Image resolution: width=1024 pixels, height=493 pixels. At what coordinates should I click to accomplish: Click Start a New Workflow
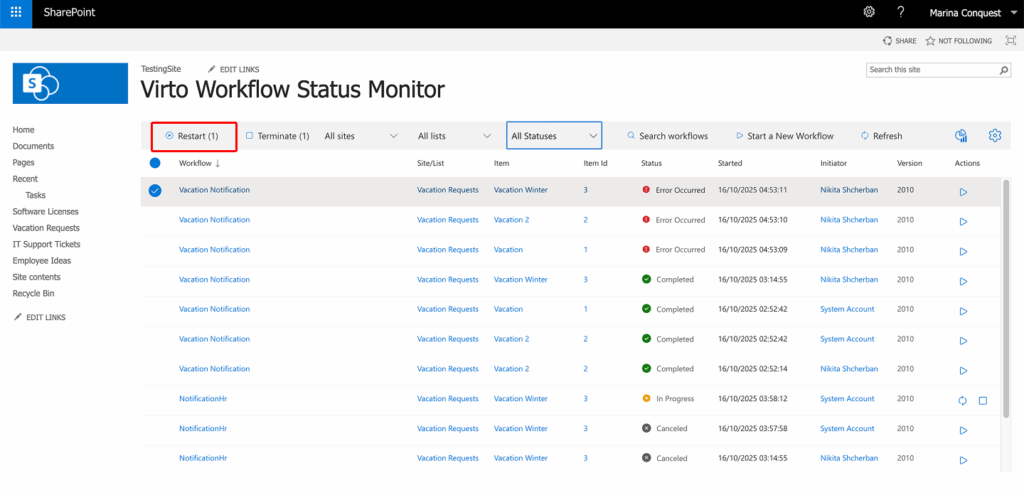tap(785, 136)
